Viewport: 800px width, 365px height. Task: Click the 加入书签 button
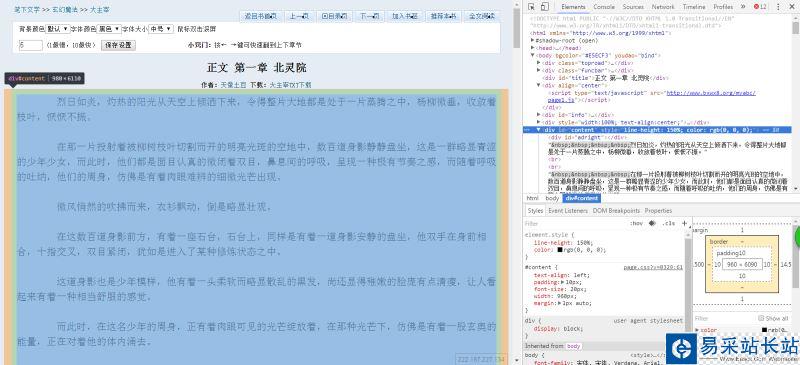click(x=405, y=16)
